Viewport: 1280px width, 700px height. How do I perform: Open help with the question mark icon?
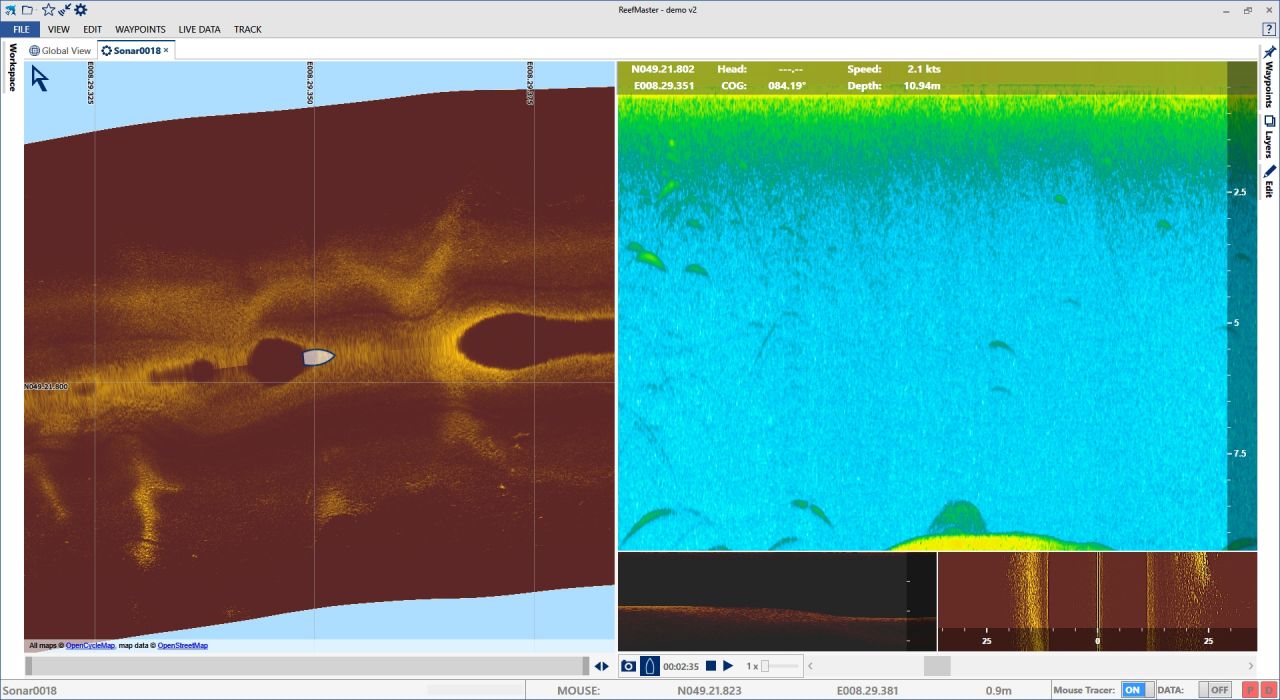click(x=1269, y=29)
